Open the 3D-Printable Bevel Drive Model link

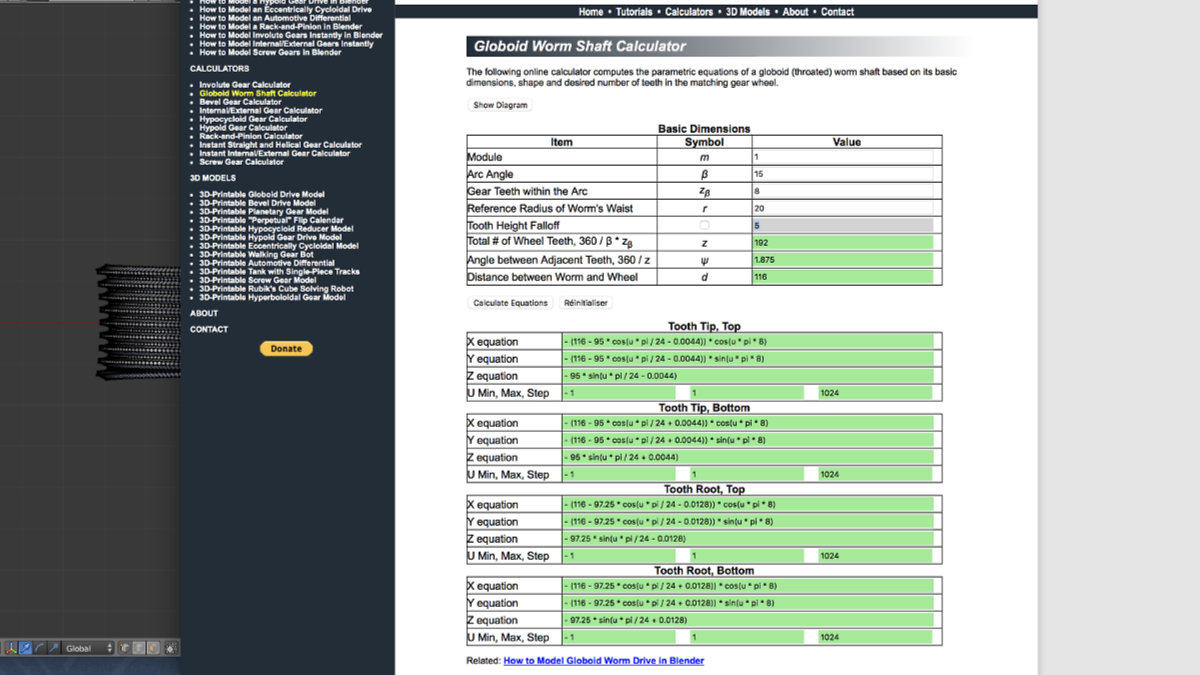coord(257,203)
